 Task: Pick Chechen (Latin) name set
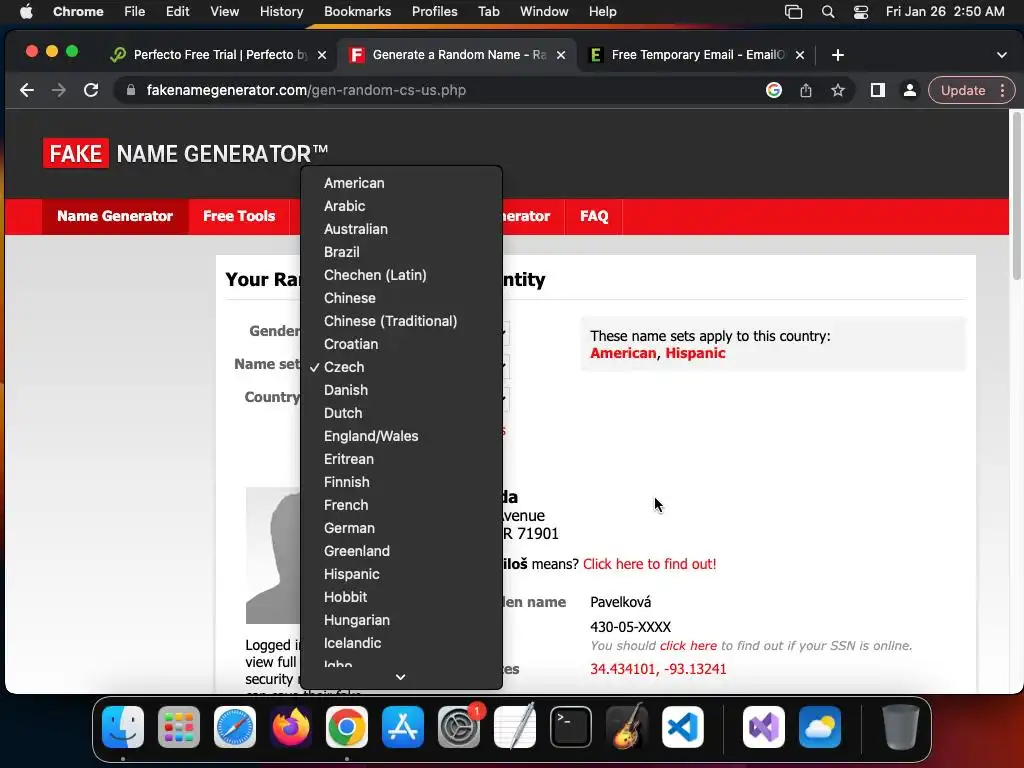(401, 275)
